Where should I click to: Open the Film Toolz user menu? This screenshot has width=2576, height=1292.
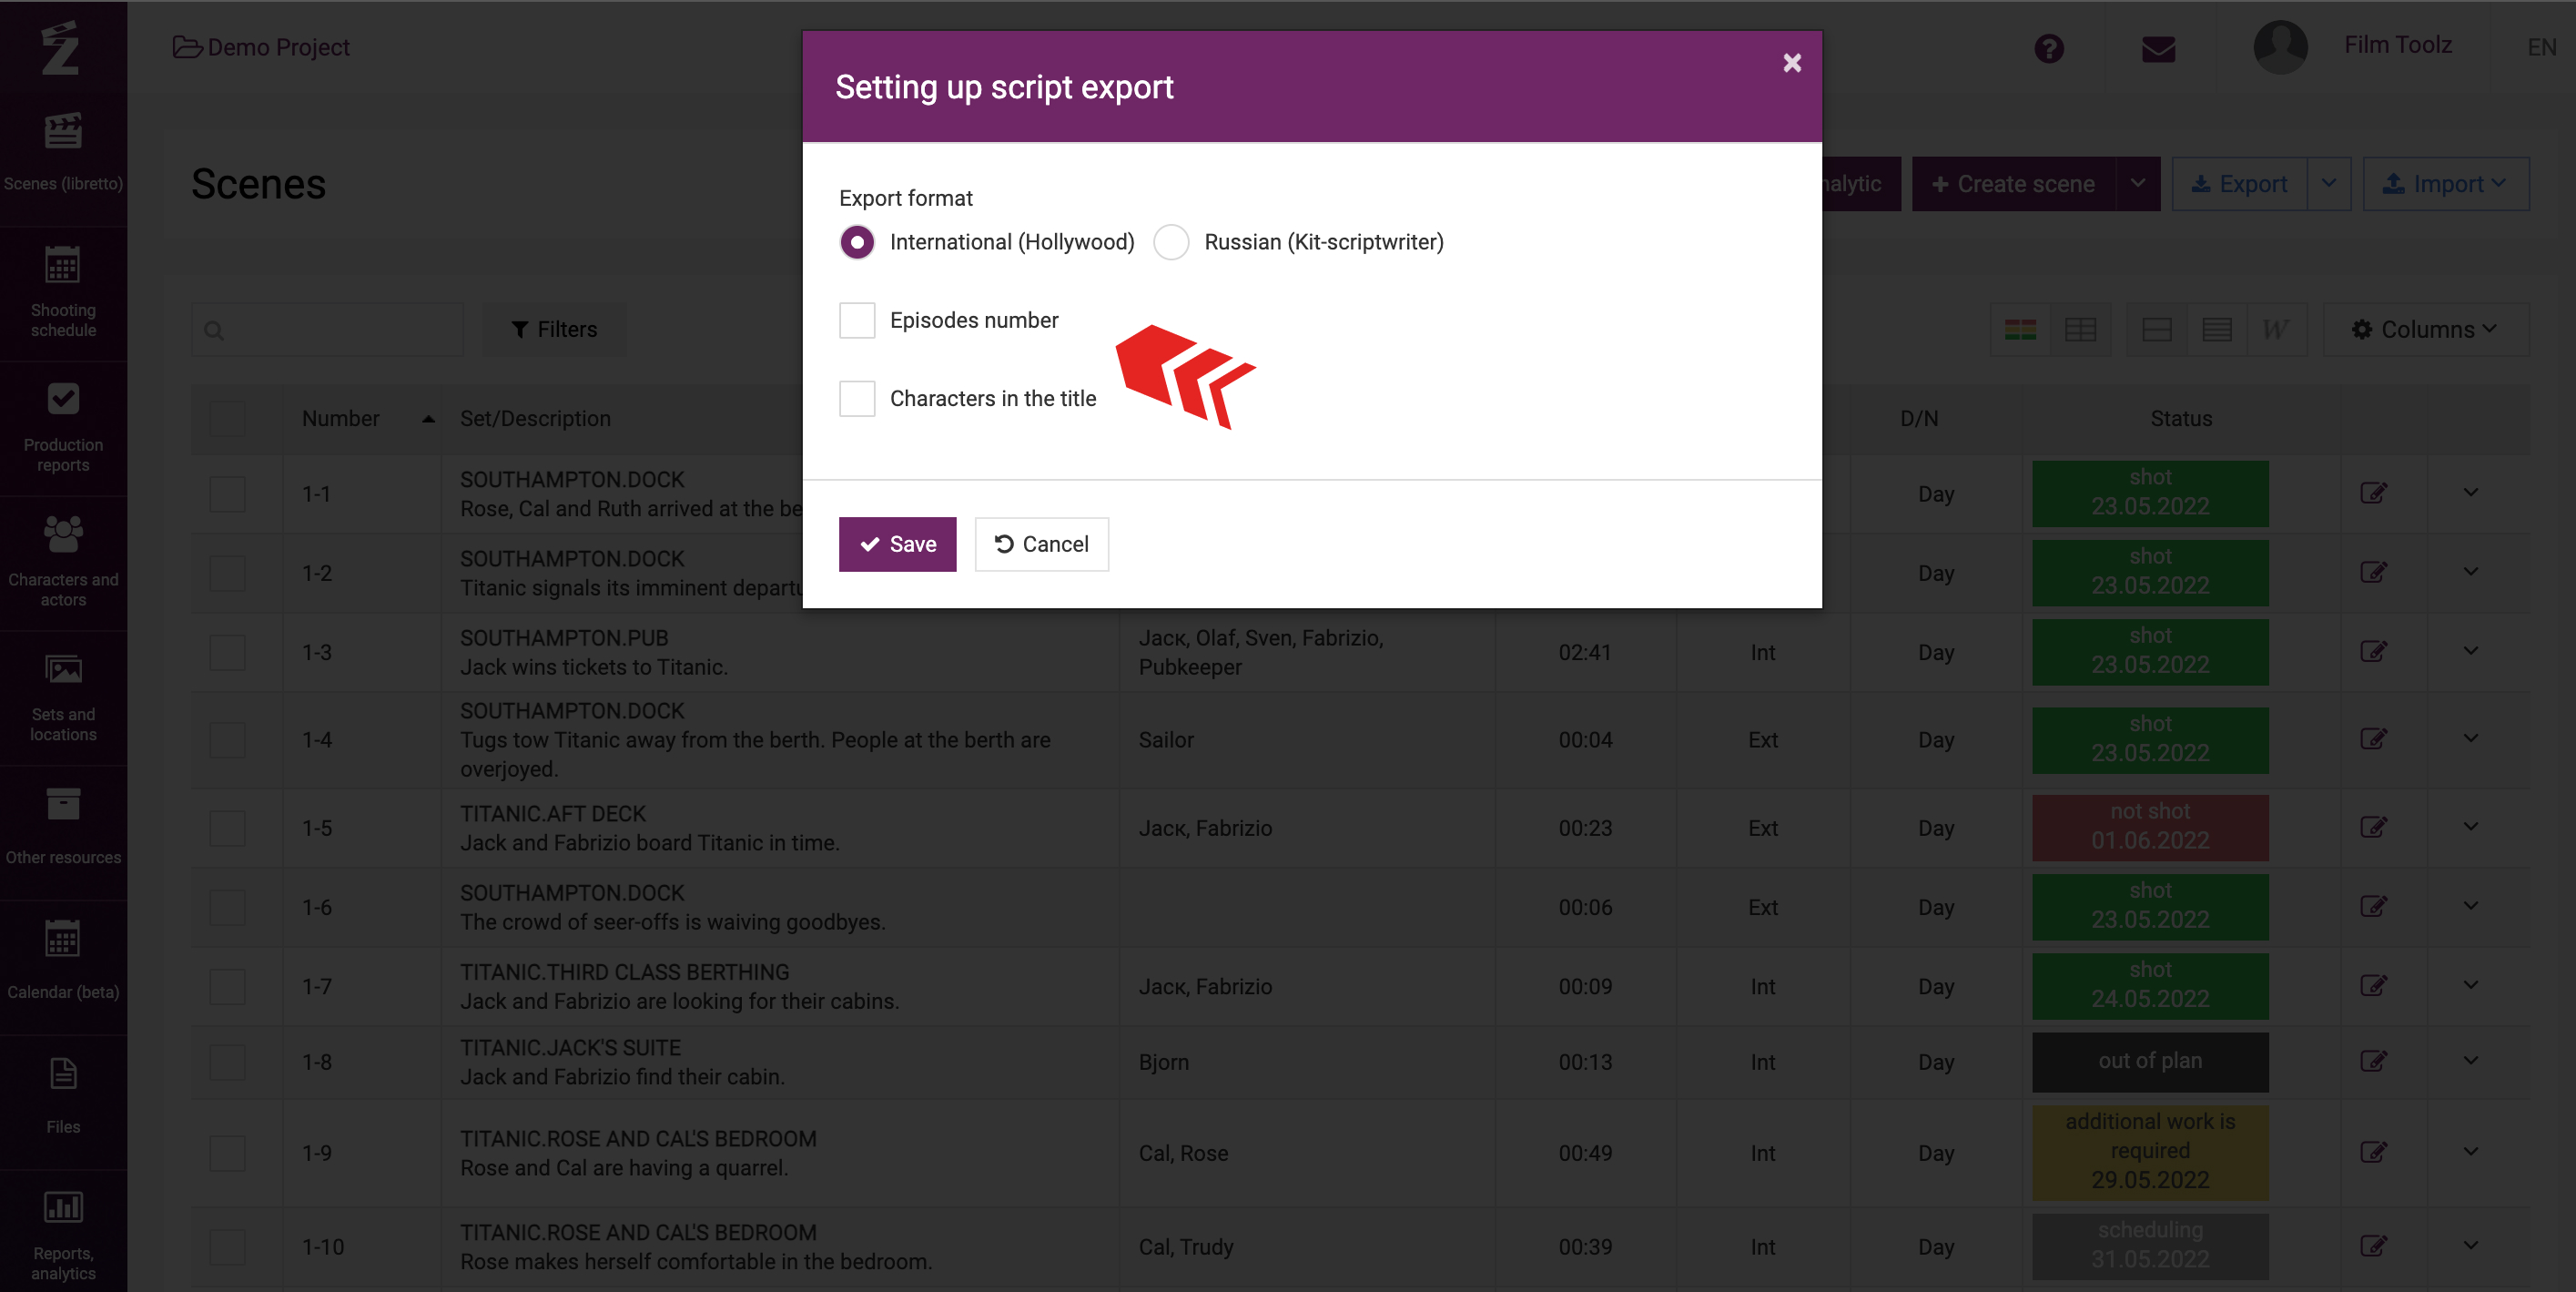(2397, 45)
